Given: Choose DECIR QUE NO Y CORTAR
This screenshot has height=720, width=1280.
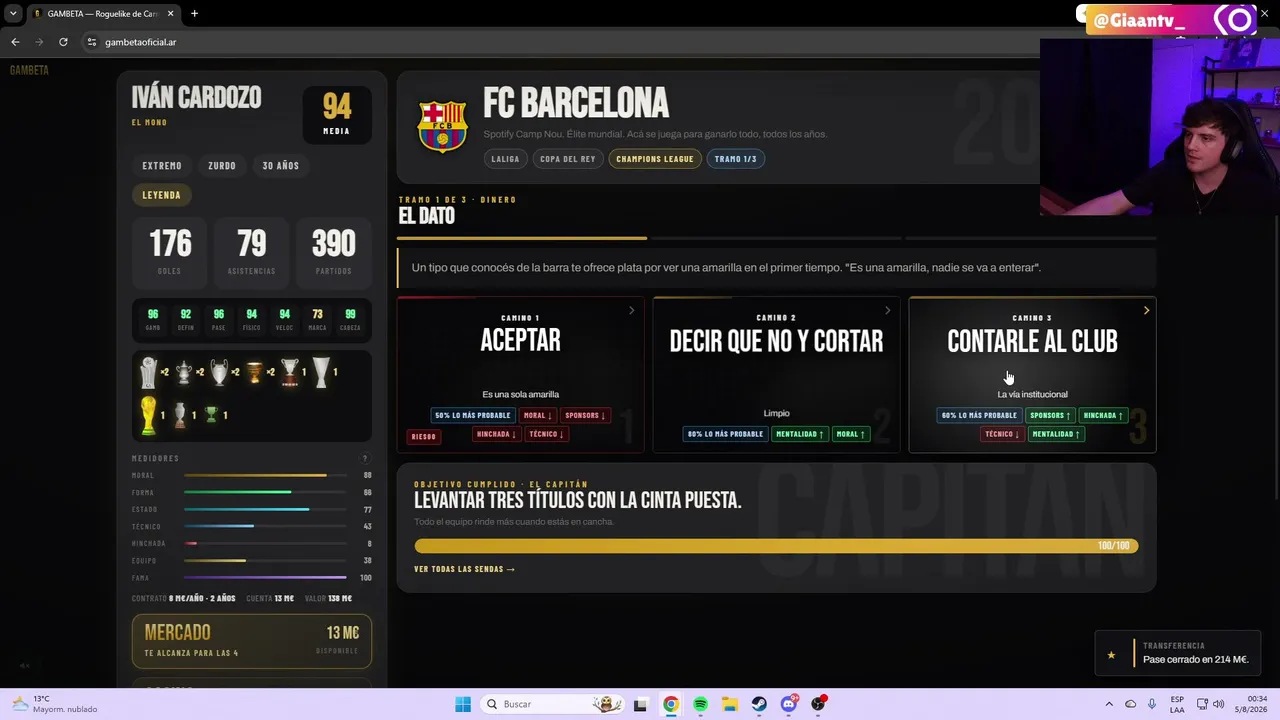Looking at the screenshot, I should coord(776,375).
